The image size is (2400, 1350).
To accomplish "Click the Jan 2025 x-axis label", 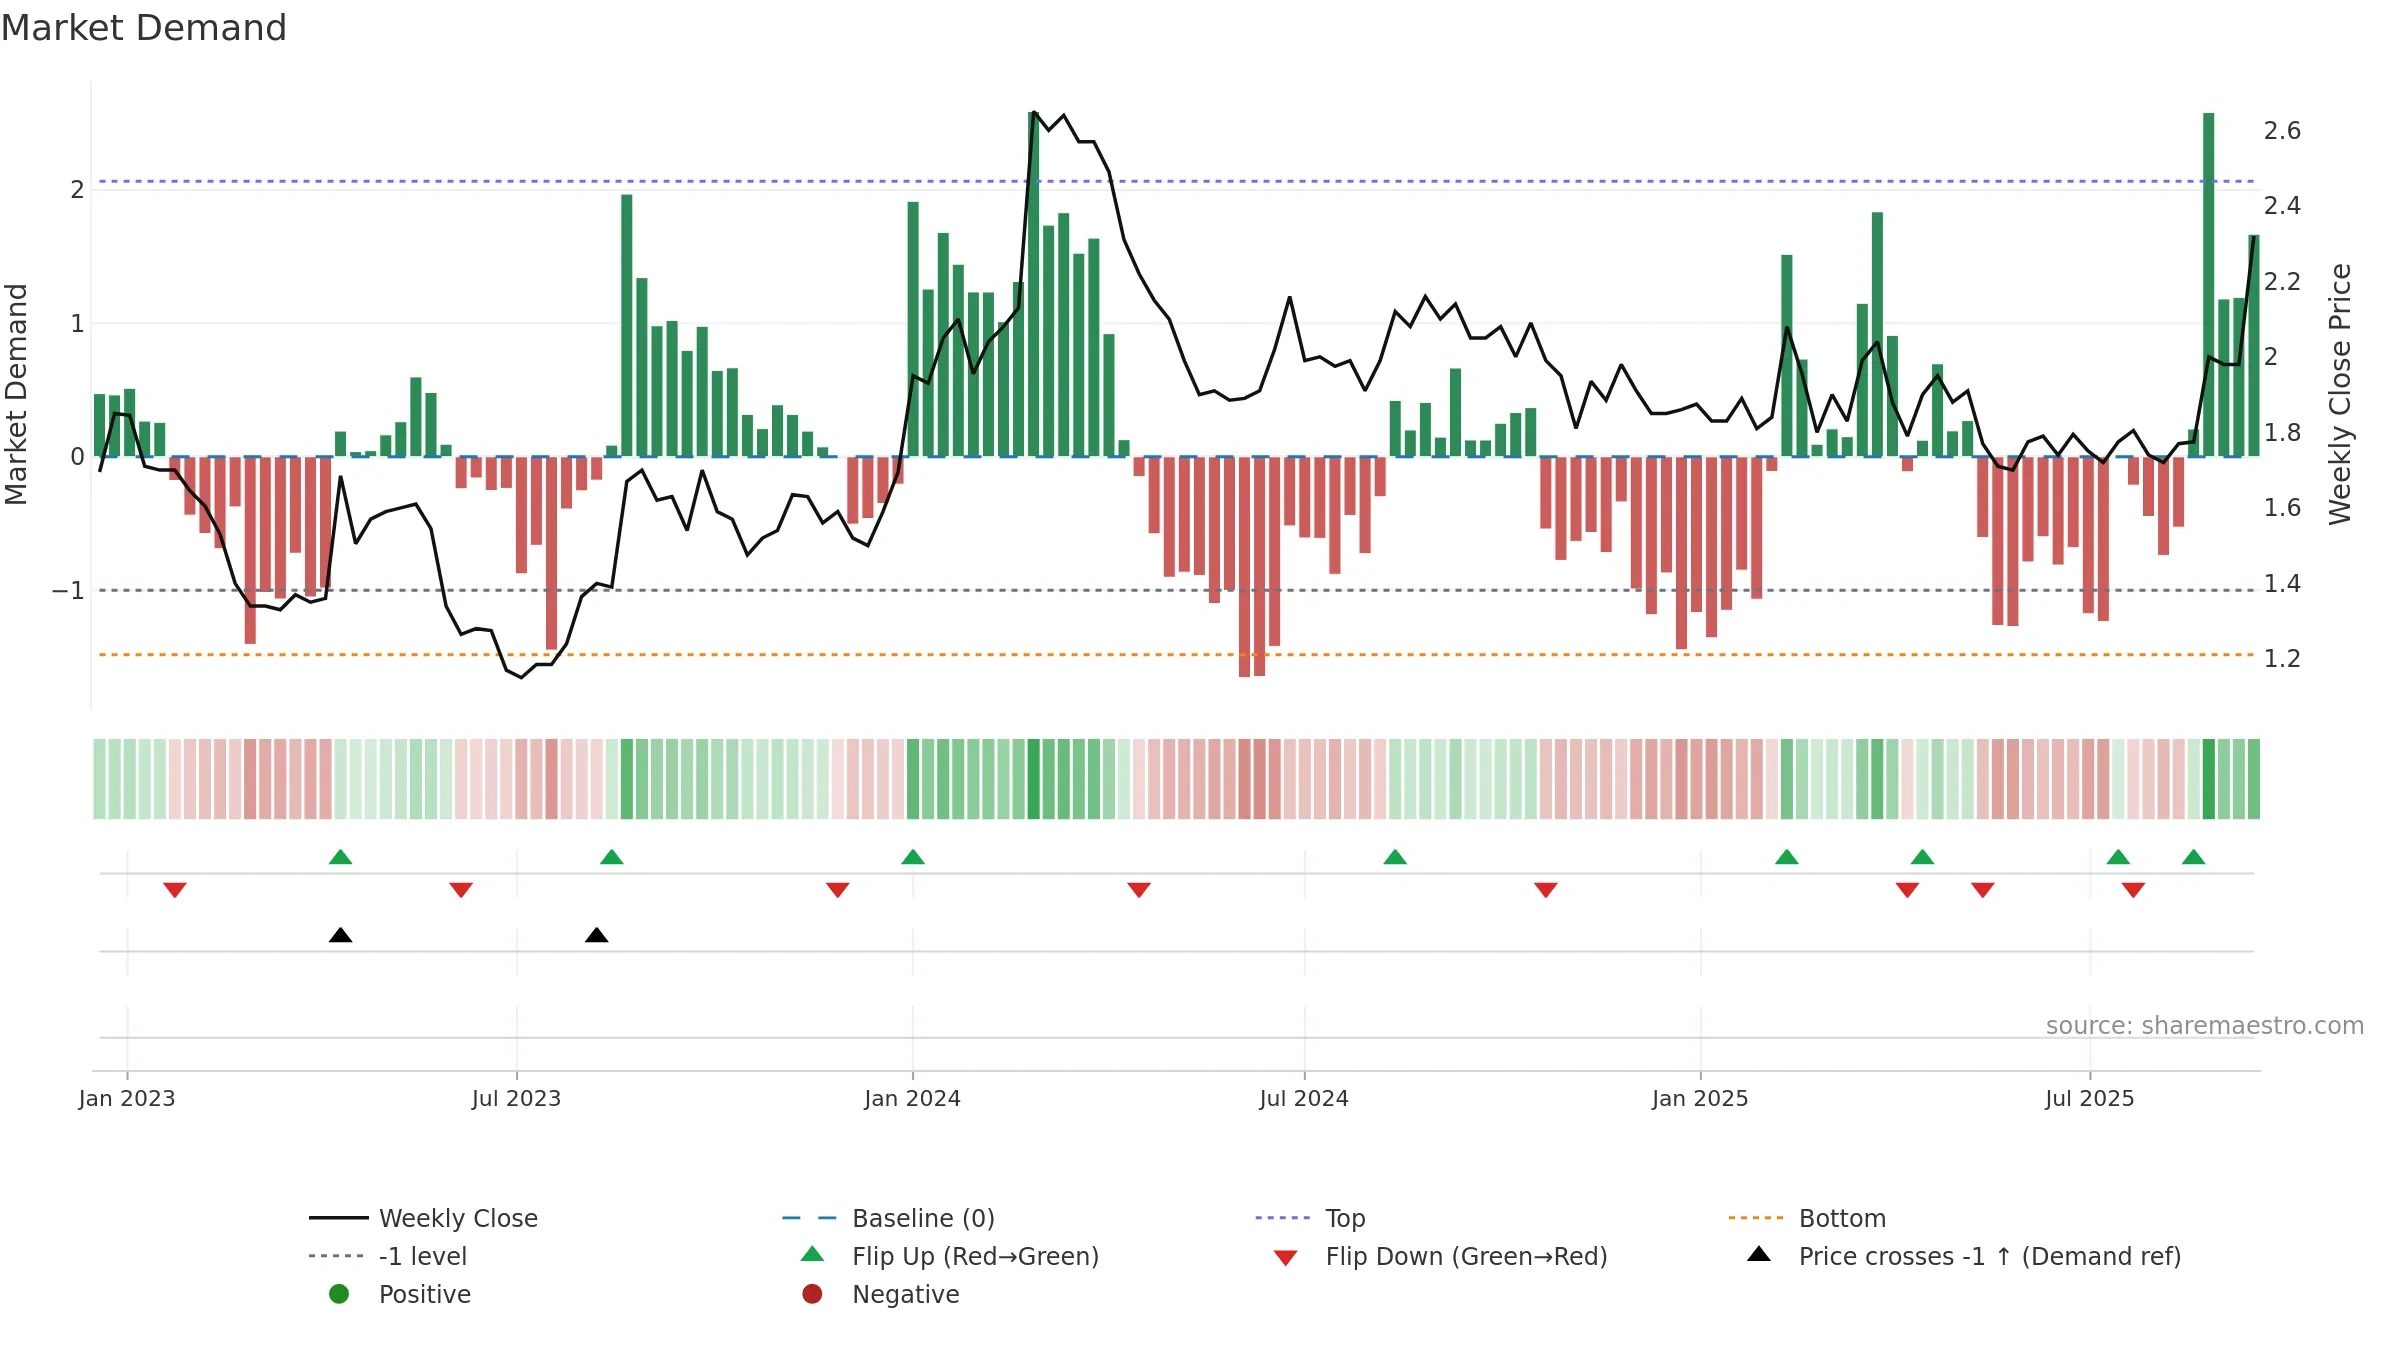I will coord(1700,1098).
